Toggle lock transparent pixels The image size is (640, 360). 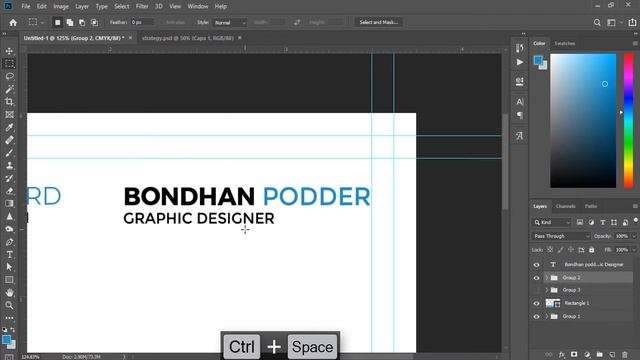point(550,249)
